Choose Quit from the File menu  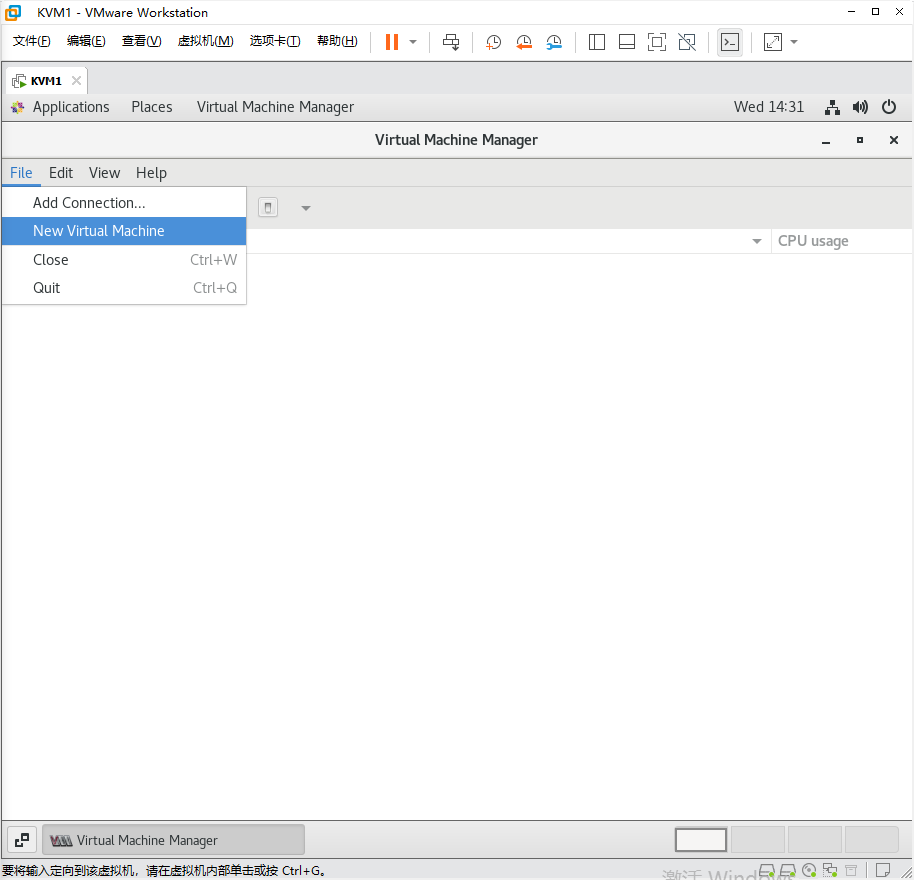click(124, 288)
